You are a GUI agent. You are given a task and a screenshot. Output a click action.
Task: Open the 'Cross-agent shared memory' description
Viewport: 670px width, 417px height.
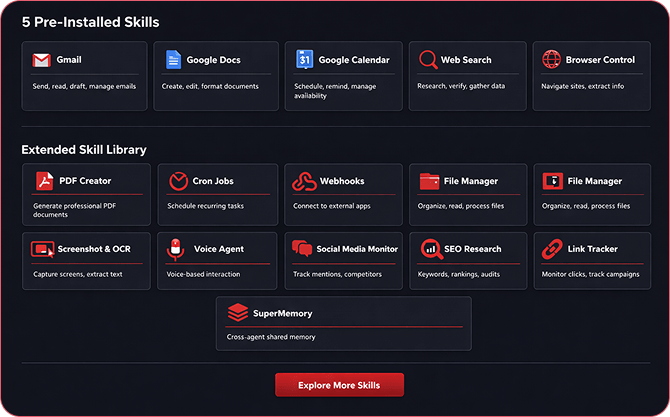(271, 337)
